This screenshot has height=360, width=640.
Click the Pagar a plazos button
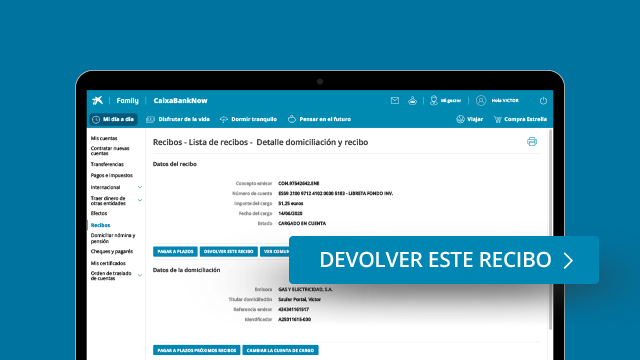[x=175, y=251]
